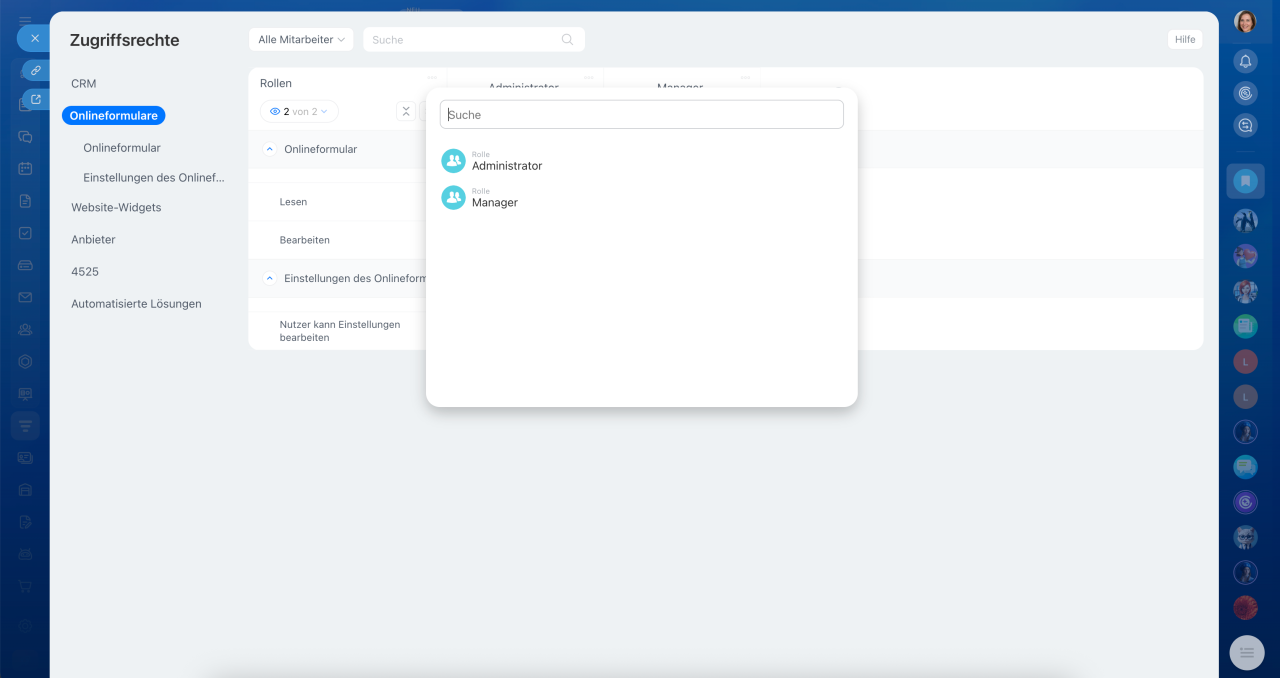
Task: Collapse the Einstellungen des Onlineformulars section
Action: [269, 279]
